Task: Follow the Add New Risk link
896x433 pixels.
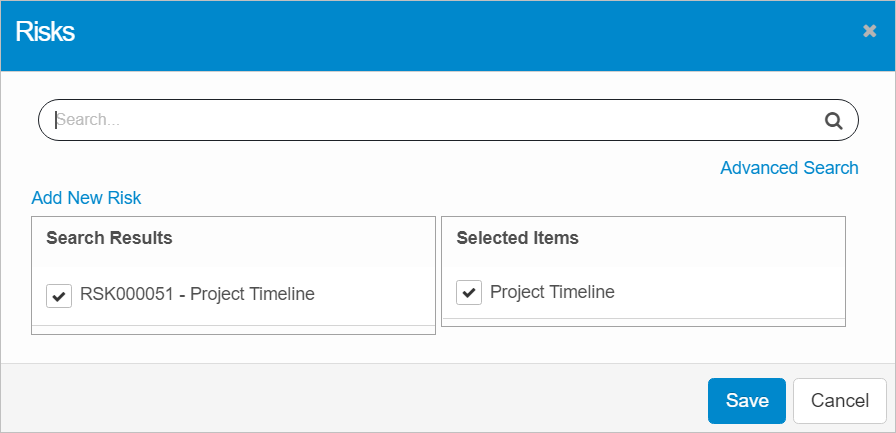Action: pyautogui.click(x=86, y=198)
